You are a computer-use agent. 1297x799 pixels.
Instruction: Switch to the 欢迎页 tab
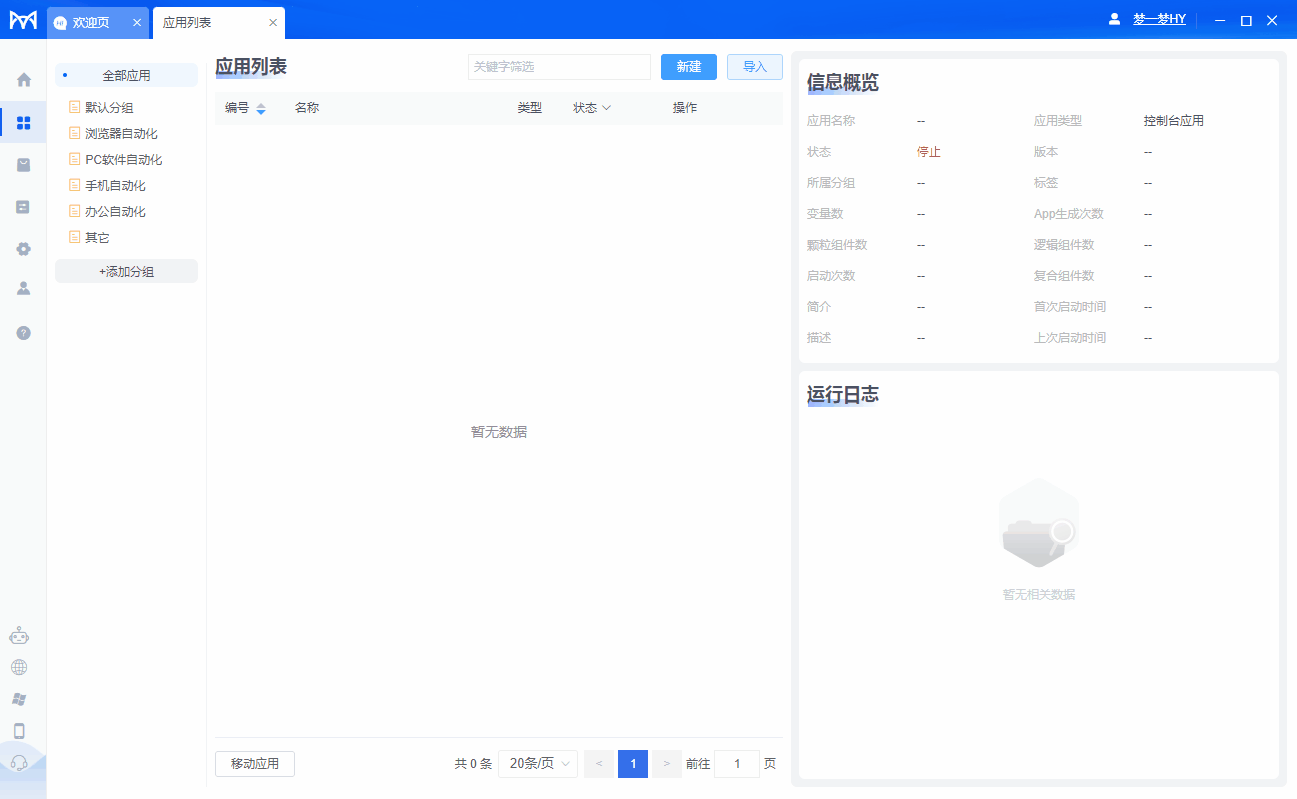coord(98,22)
